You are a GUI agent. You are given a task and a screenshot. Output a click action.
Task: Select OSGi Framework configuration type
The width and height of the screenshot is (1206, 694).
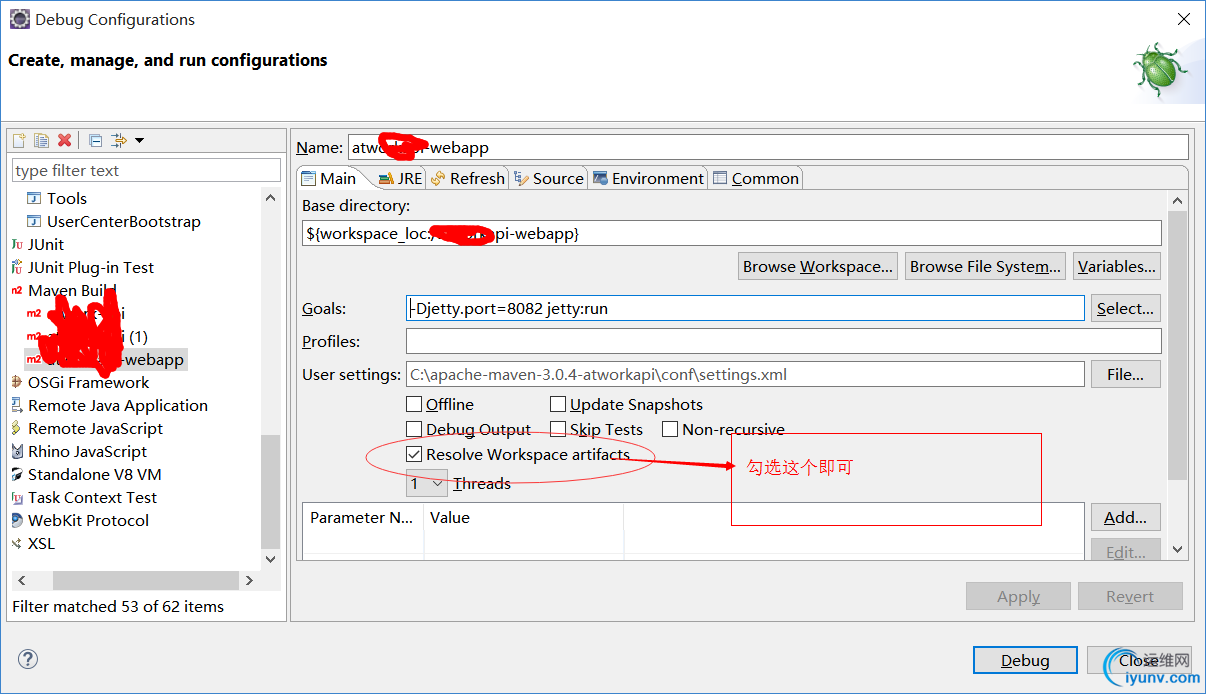click(x=88, y=382)
